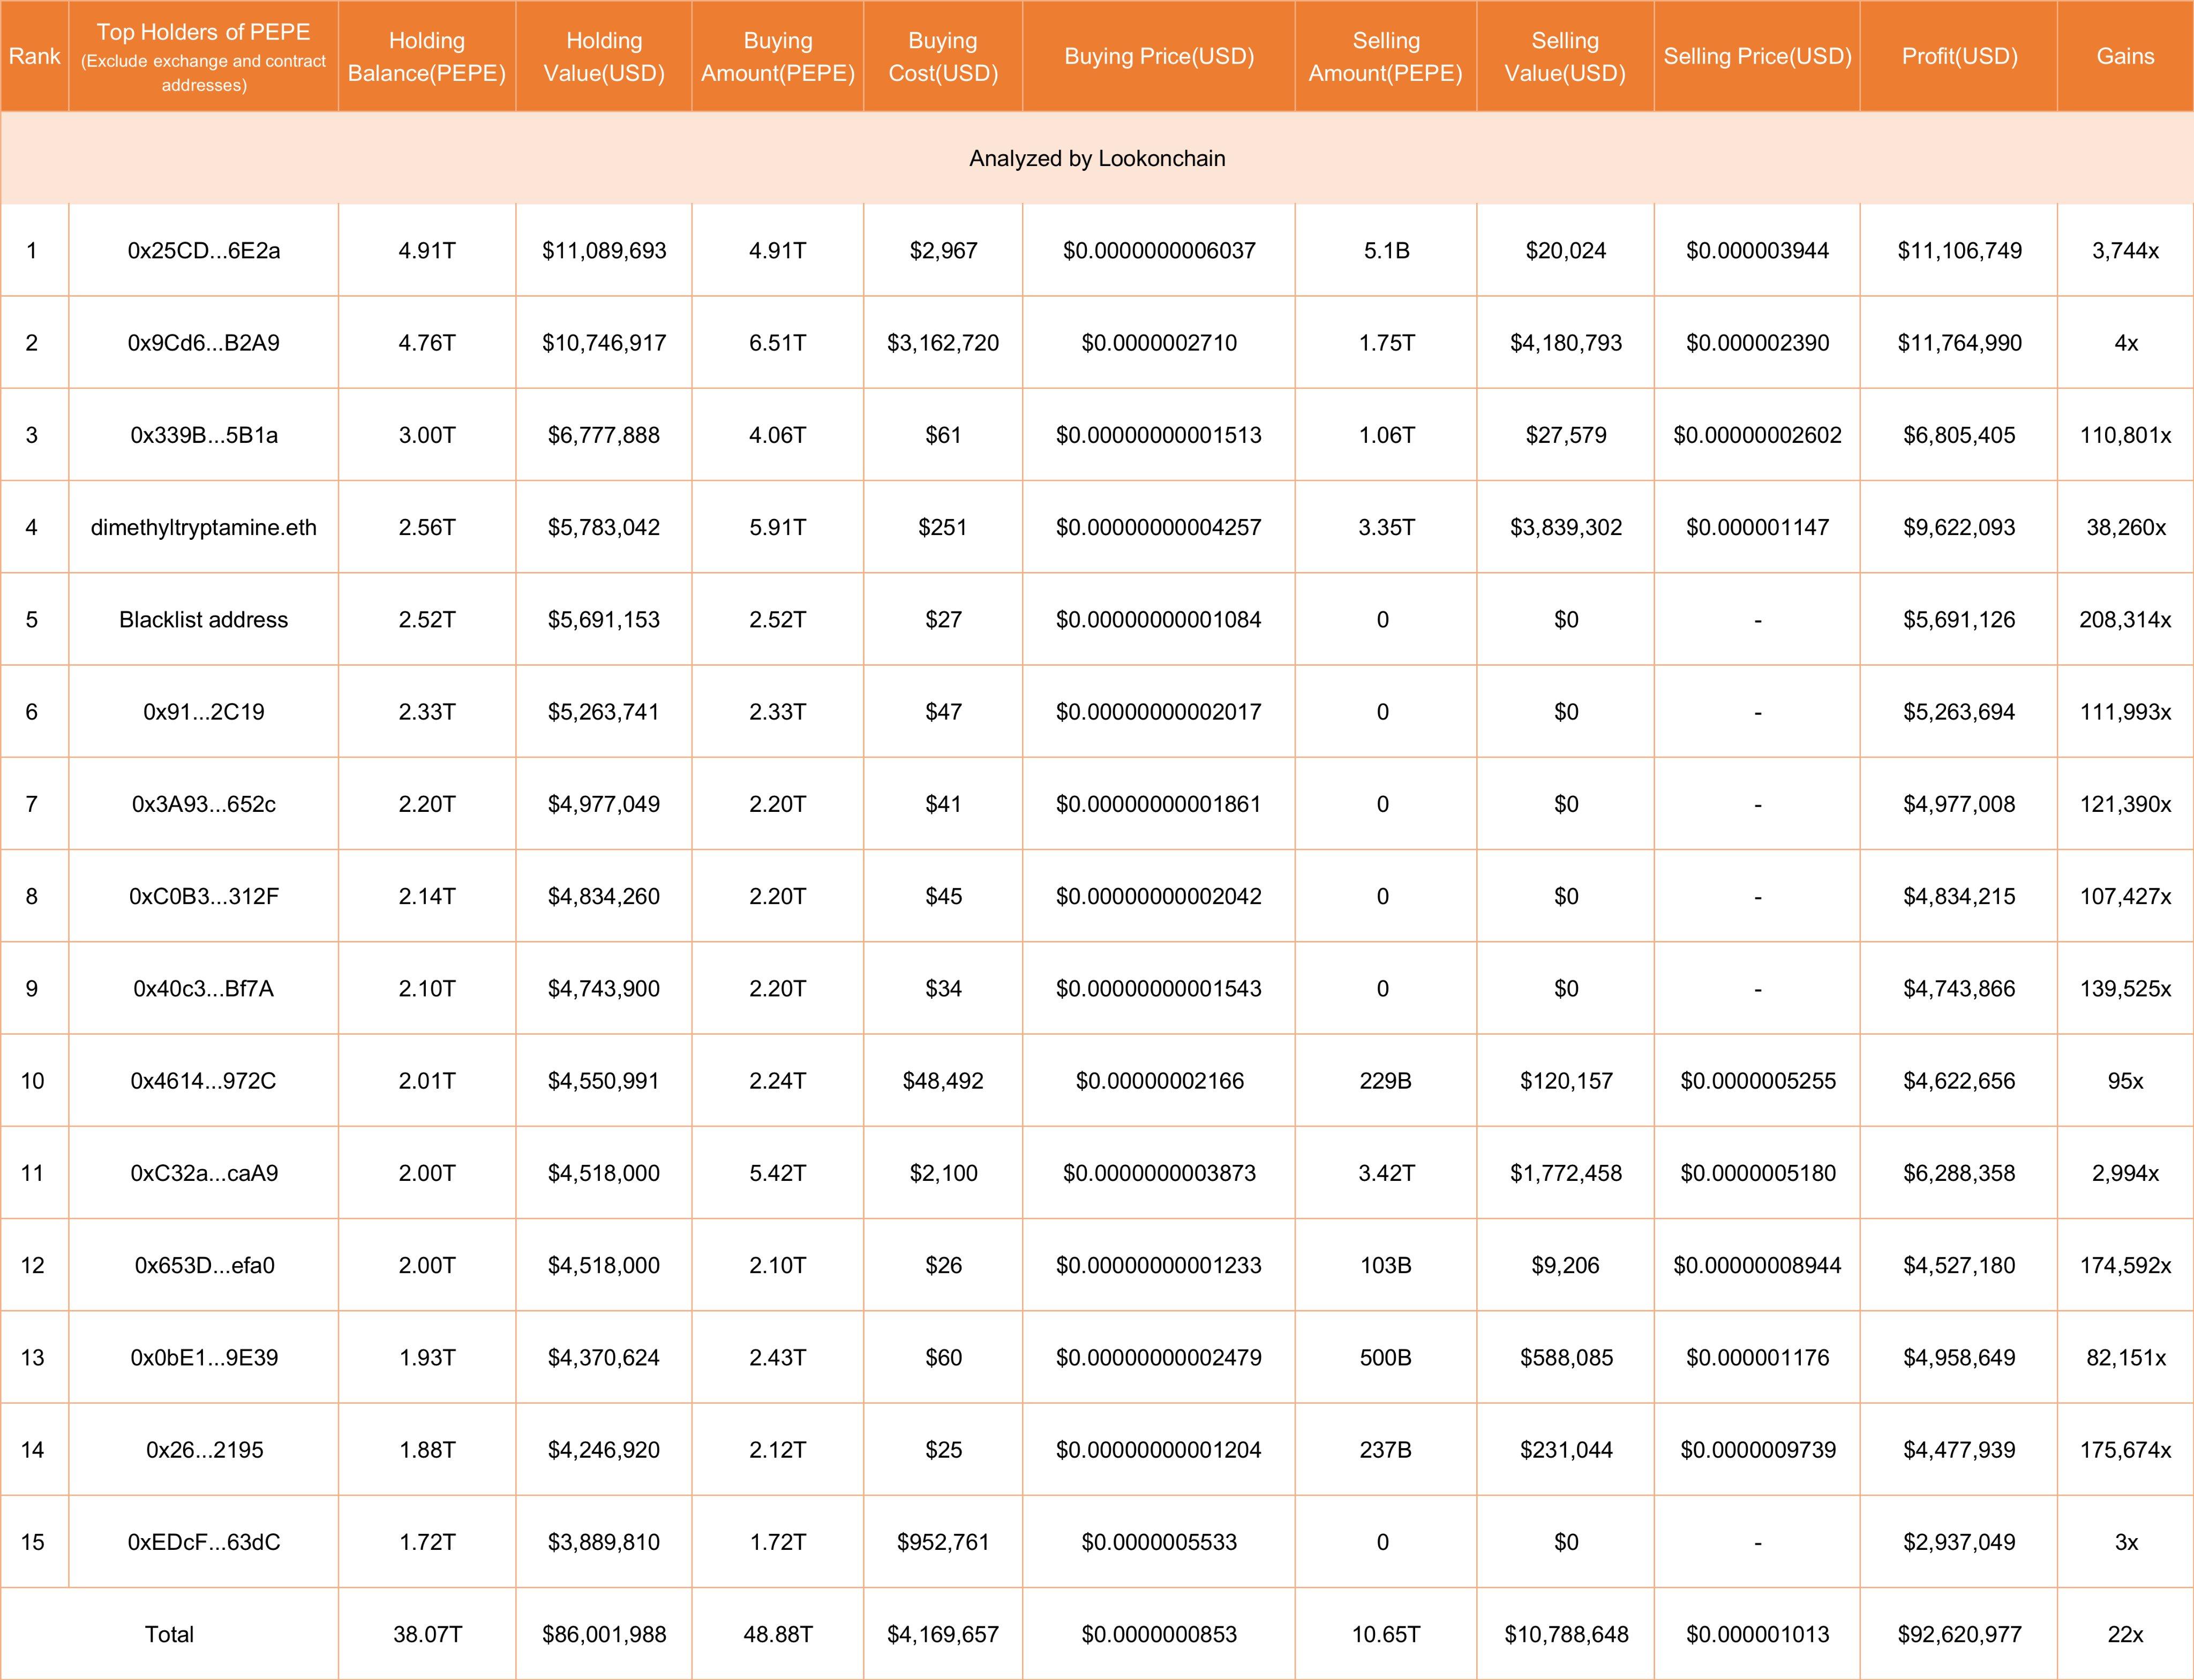Screen dimensions: 2194x1680
Task: Click the 208,314x gains cell
Action: (2125, 620)
